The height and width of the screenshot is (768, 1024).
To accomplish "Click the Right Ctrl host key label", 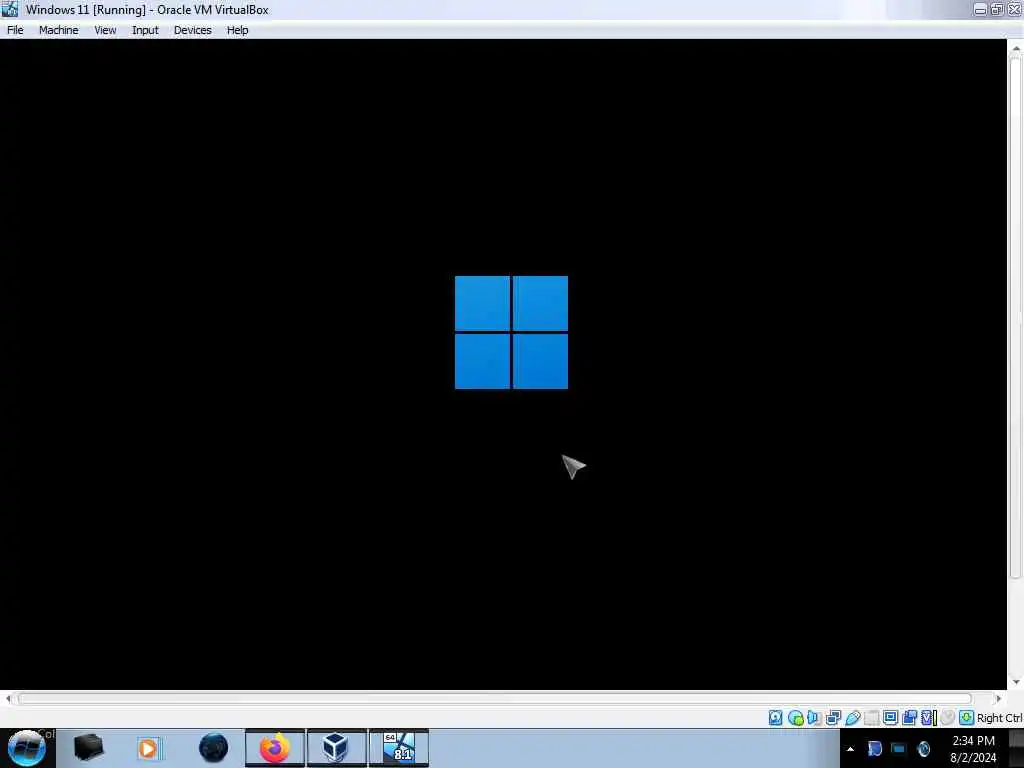I will 1000,718.
